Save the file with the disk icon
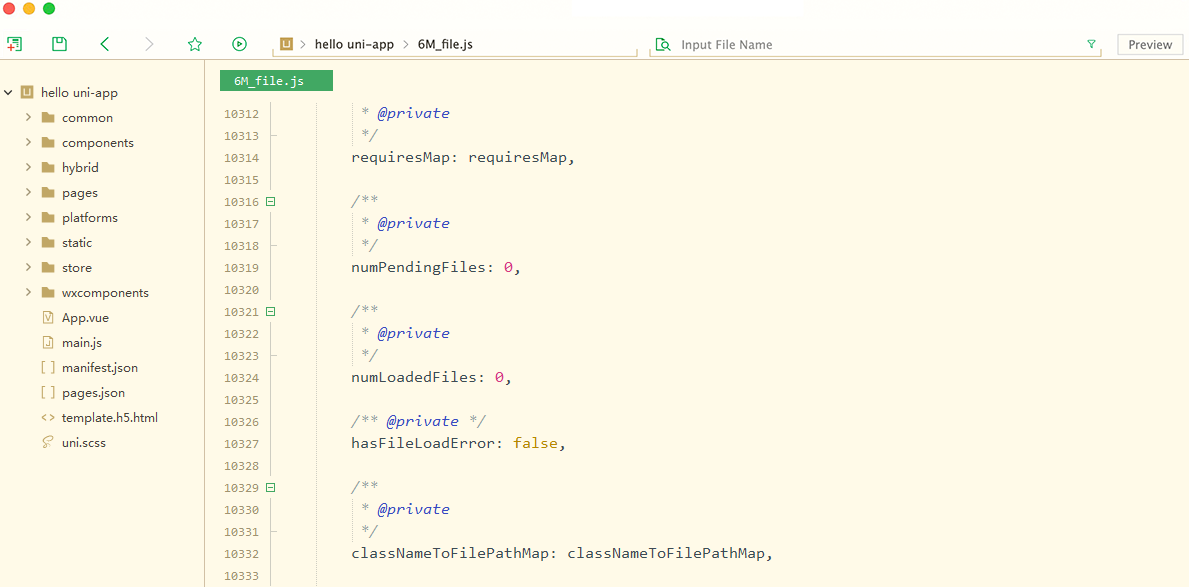1189x587 pixels. [59, 44]
